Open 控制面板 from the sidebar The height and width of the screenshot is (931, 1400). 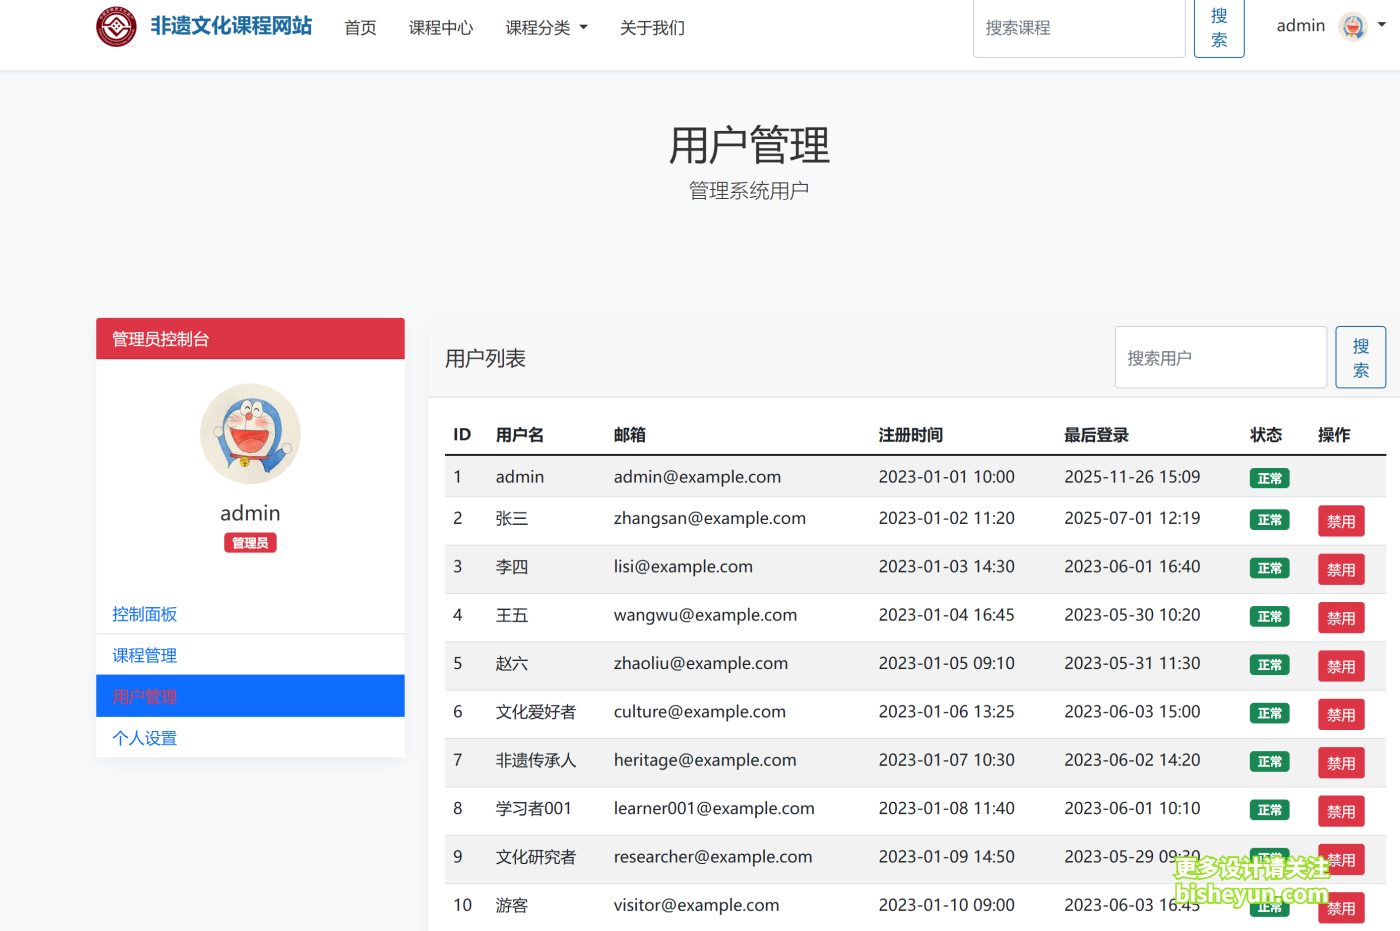(144, 614)
